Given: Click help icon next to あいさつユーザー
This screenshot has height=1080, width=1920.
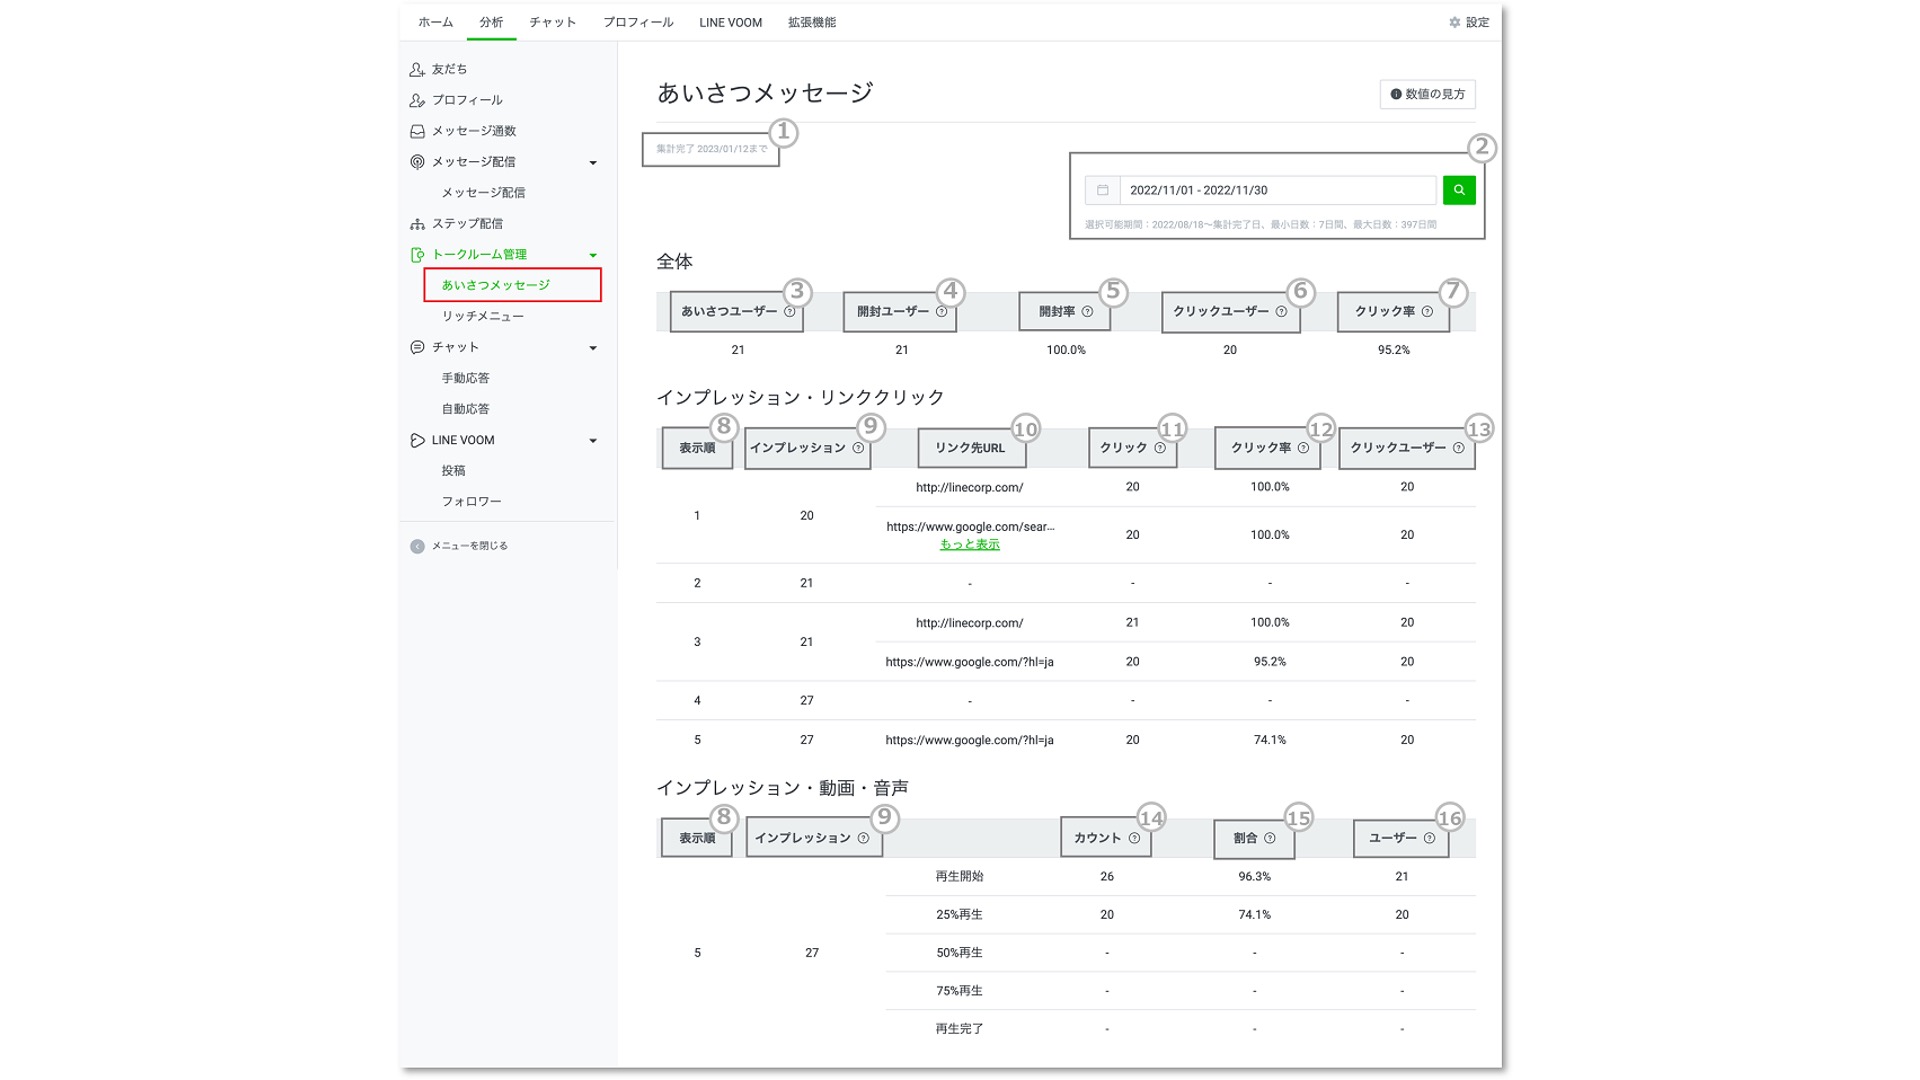Looking at the screenshot, I should click(790, 312).
